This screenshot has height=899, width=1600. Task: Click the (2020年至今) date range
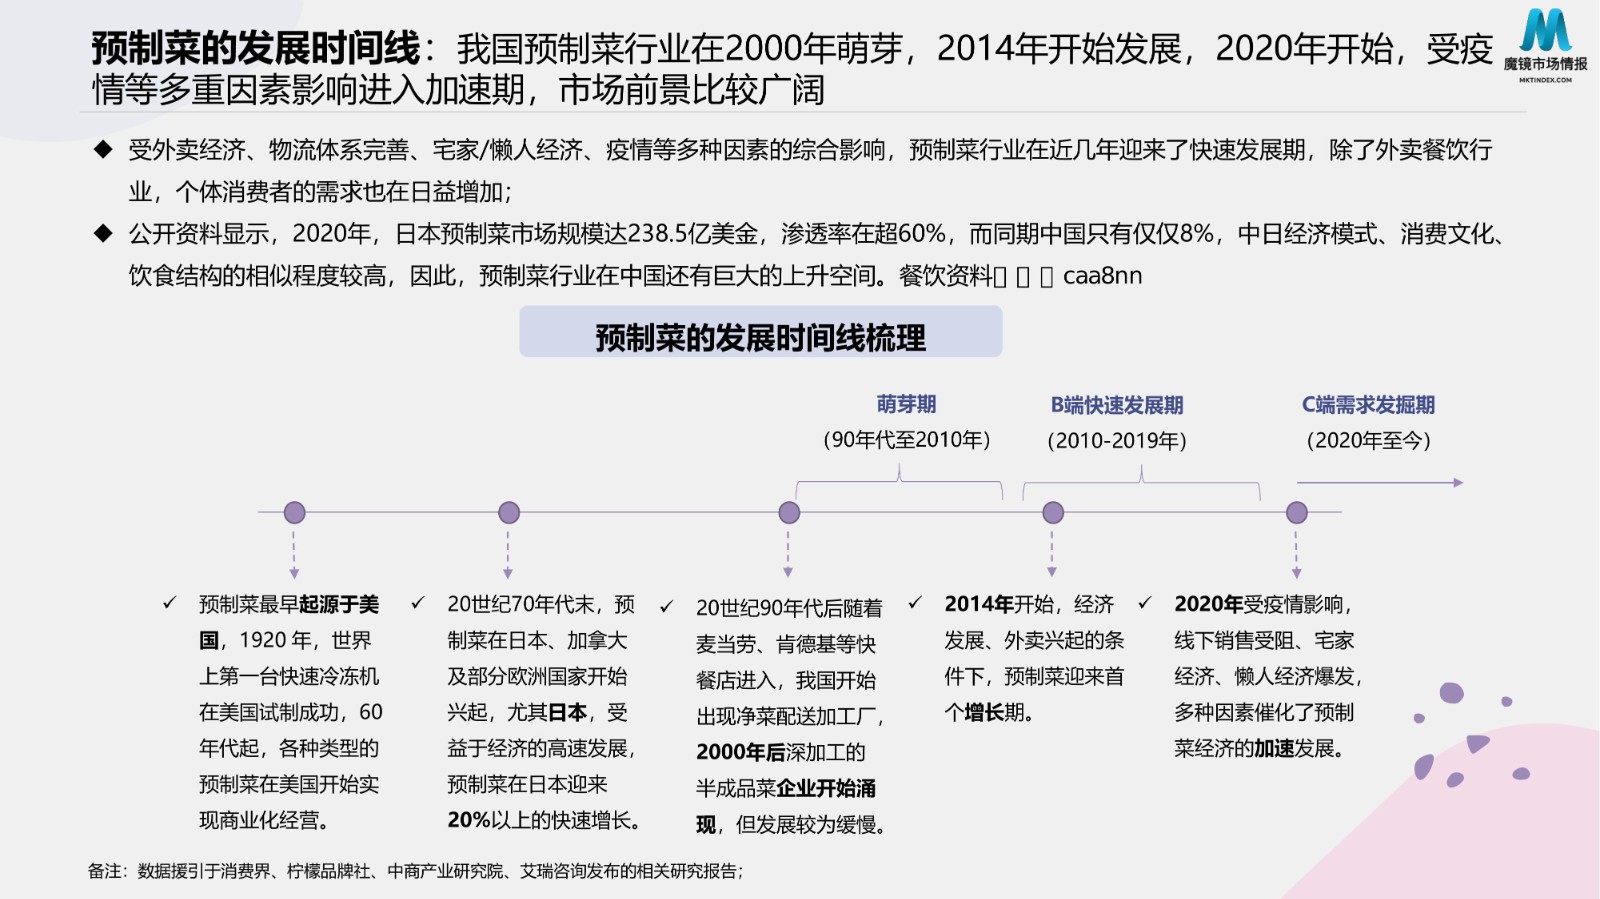1368,441
